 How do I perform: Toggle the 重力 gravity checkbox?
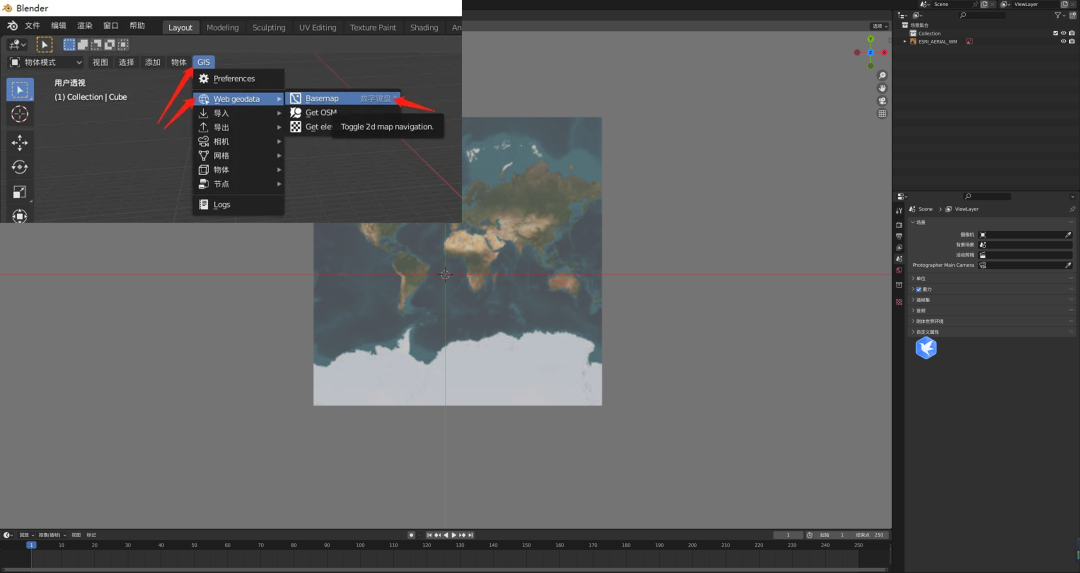pyautogui.click(x=919, y=289)
